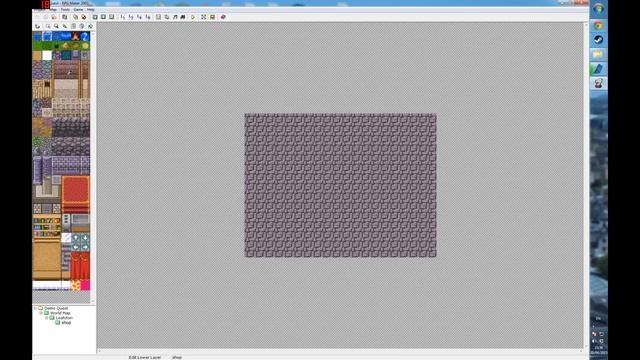Click 'Edit Lower Layer' status text
The height and width of the screenshot is (360, 640).
click(144, 357)
